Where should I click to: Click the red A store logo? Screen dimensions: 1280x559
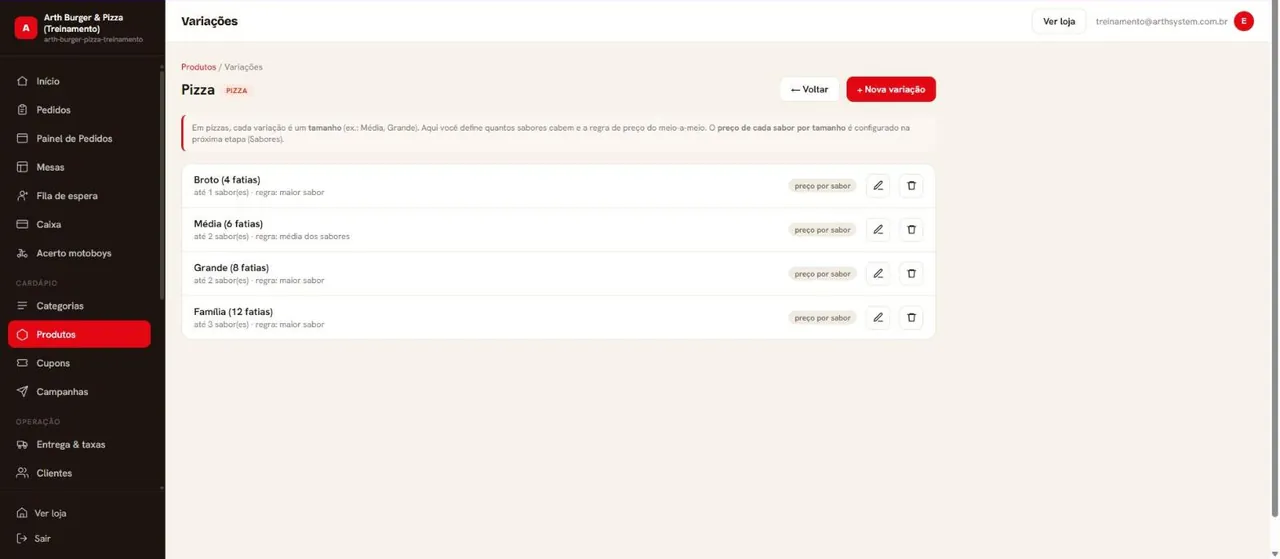[25, 28]
